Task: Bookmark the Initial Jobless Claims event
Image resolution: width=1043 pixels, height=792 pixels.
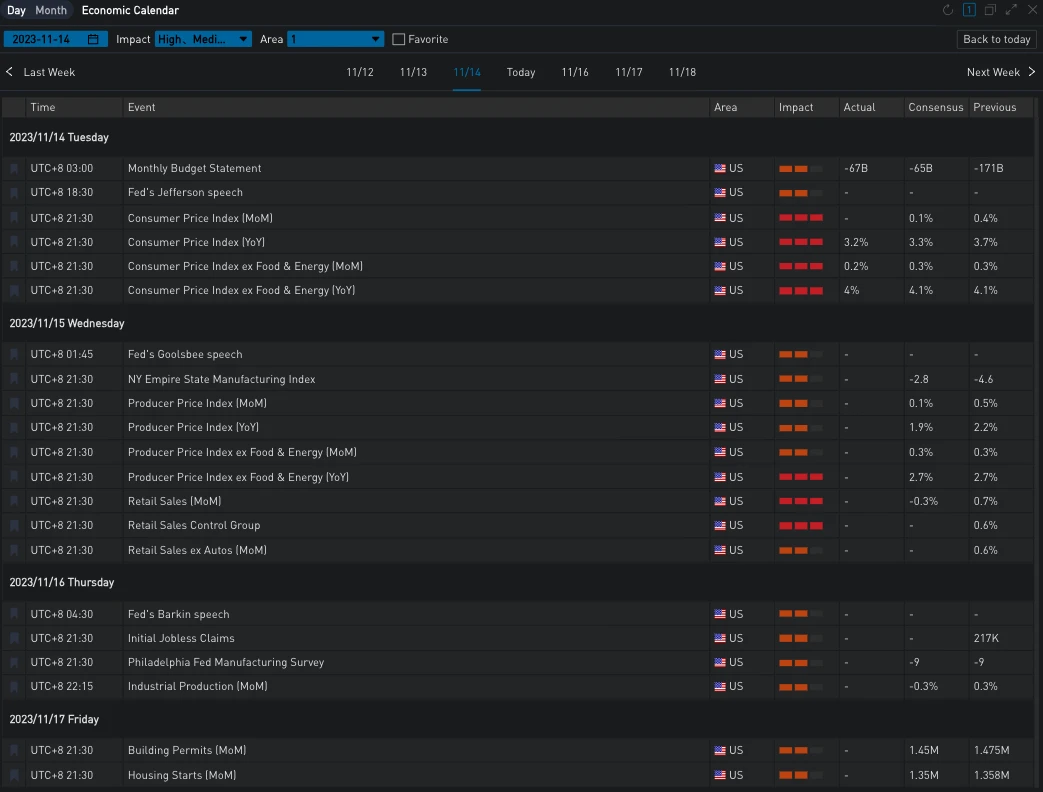Action: pos(14,639)
